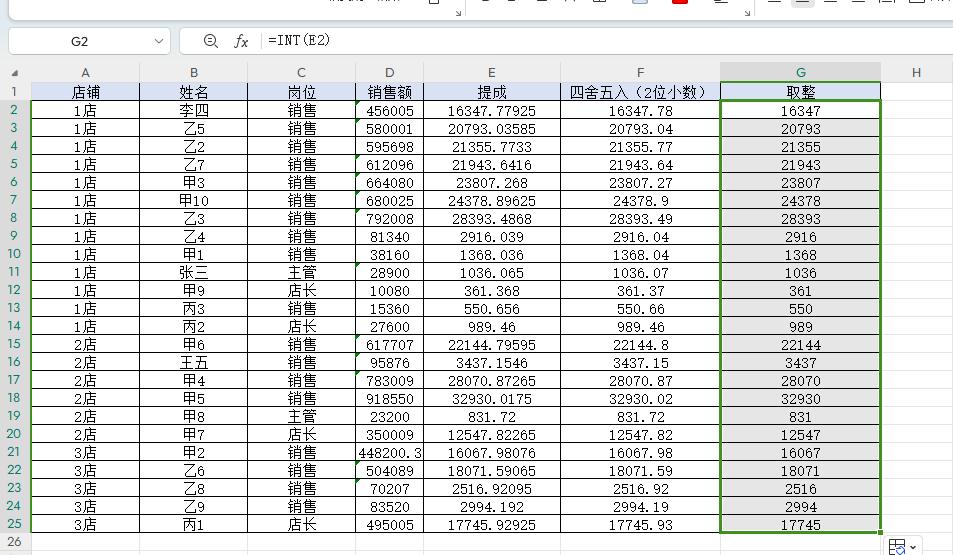Click the fx insert function icon
The image size is (953, 555).
pos(241,41)
